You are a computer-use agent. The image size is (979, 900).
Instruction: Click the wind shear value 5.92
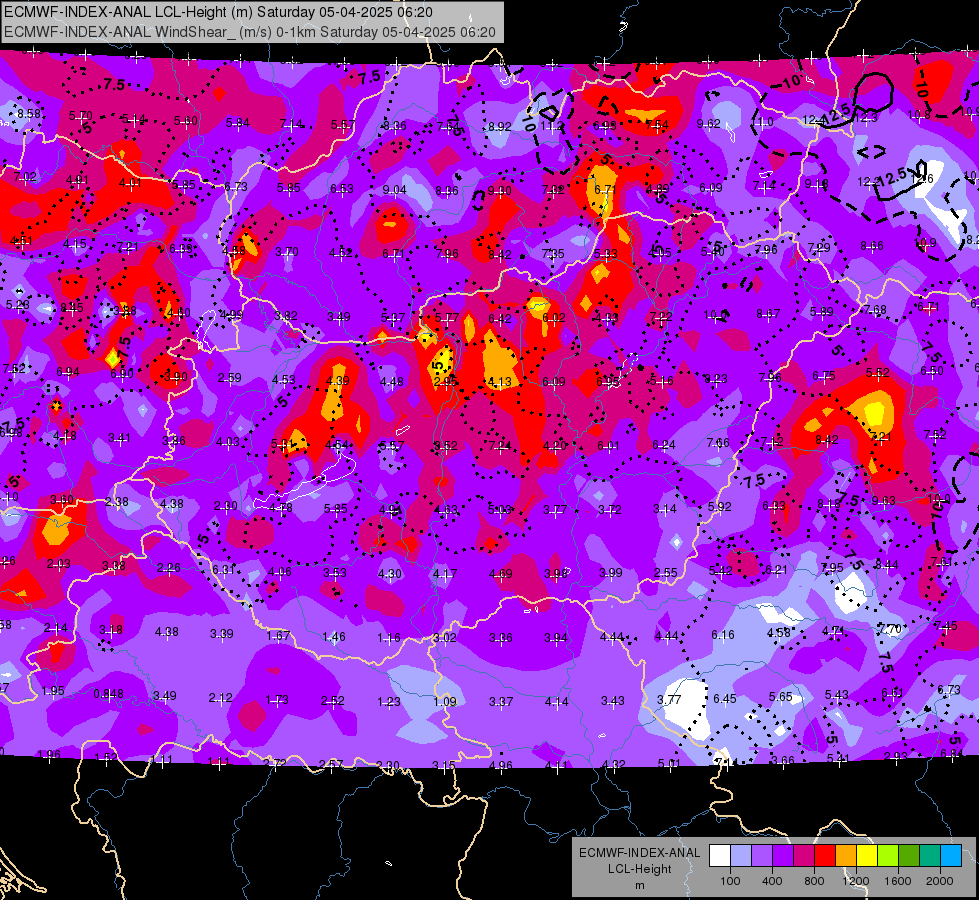click(719, 507)
